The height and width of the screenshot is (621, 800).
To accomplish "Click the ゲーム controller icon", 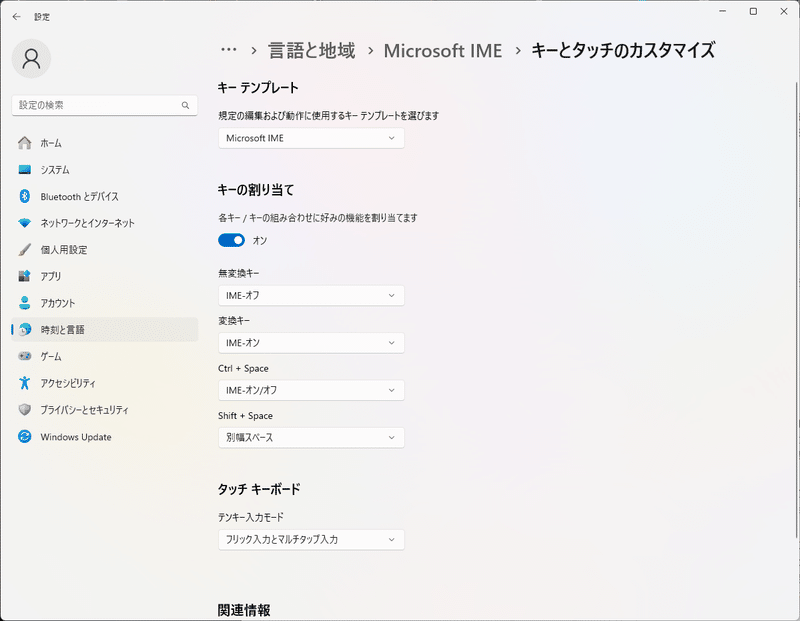I will click(x=24, y=356).
